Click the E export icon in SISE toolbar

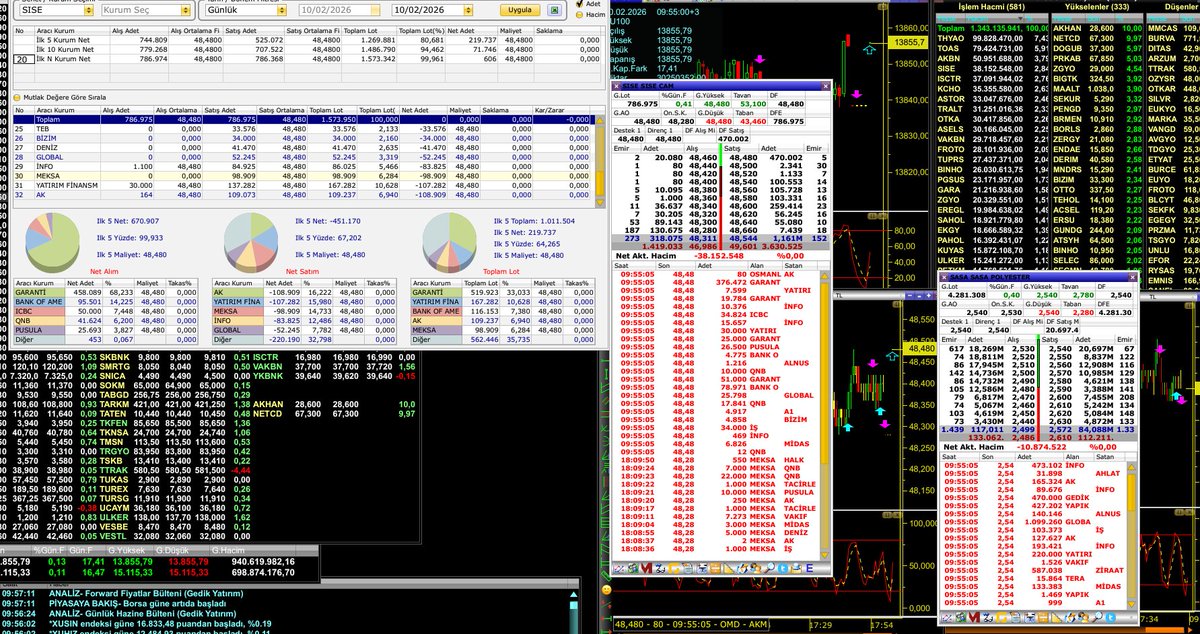click(810, 568)
